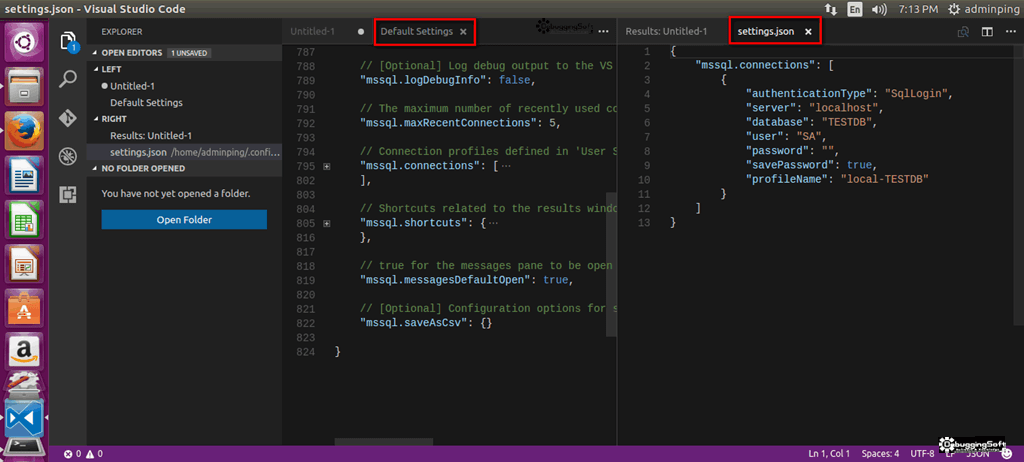Screen dimensions: 1024x462
Task: Click Ln 1, Col 1 in status bar
Action: click(x=829, y=454)
